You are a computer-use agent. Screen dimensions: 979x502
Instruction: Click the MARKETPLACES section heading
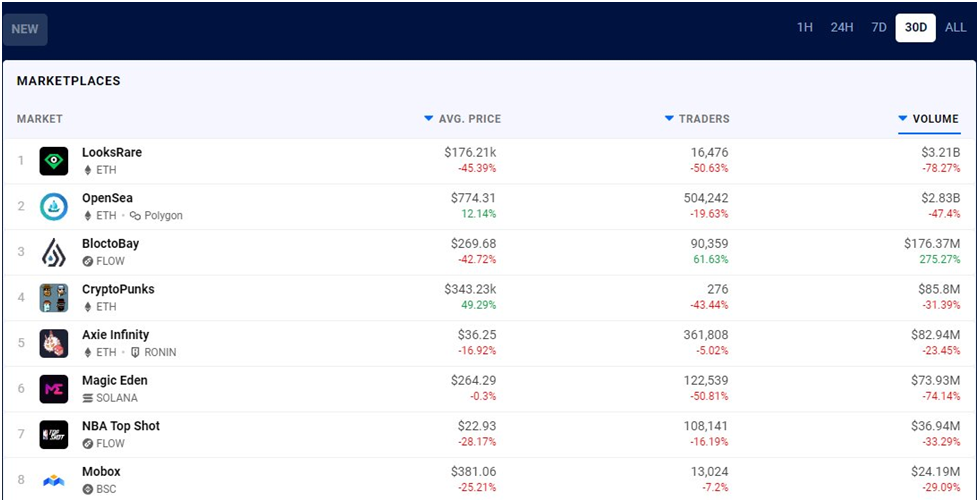pyautogui.click(x=69, y=81)
